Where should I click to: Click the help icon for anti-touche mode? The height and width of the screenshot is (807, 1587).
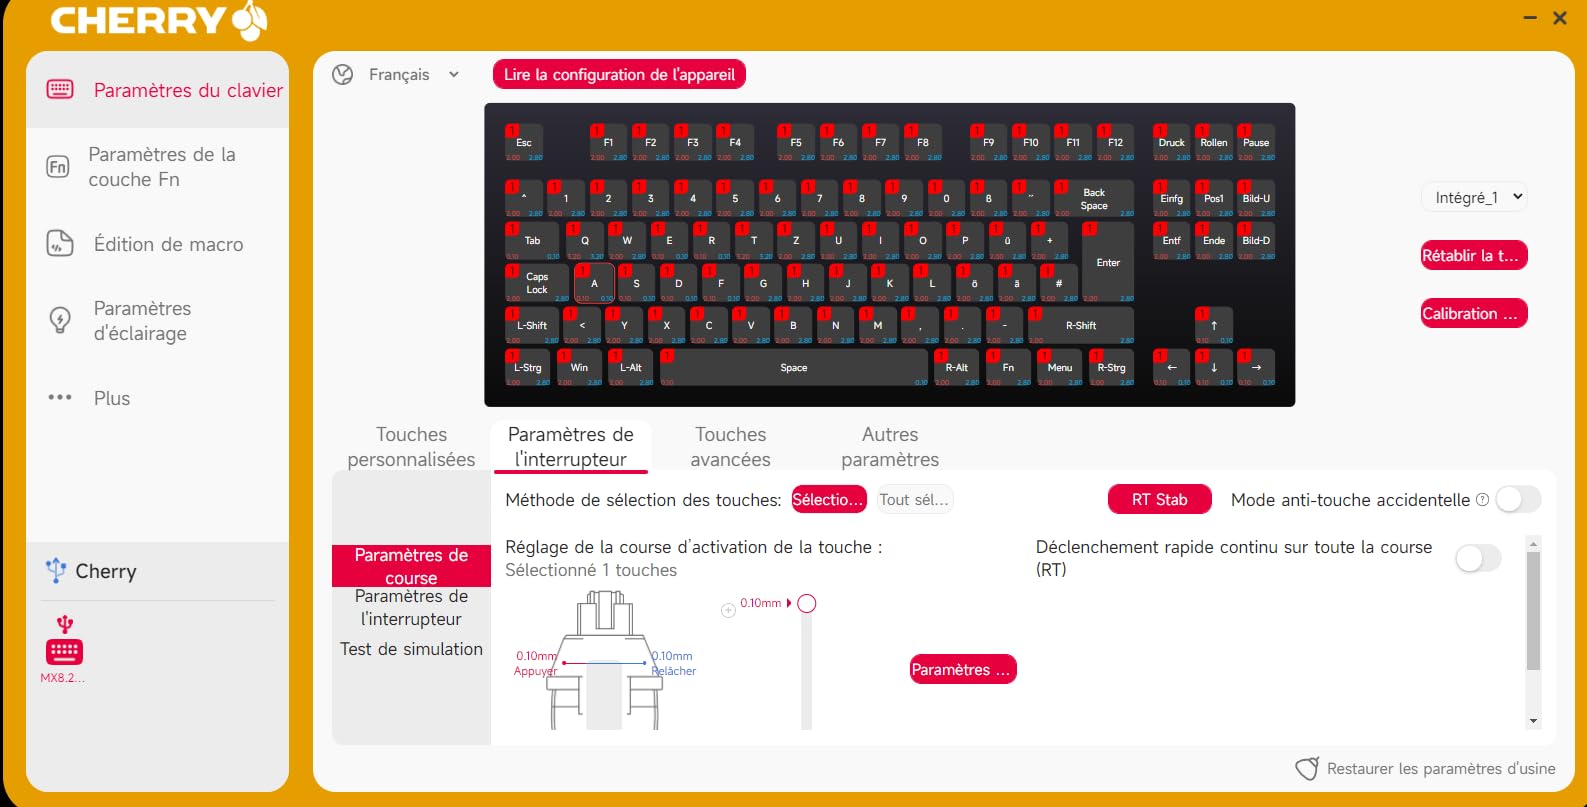[x=1482, y=500]
